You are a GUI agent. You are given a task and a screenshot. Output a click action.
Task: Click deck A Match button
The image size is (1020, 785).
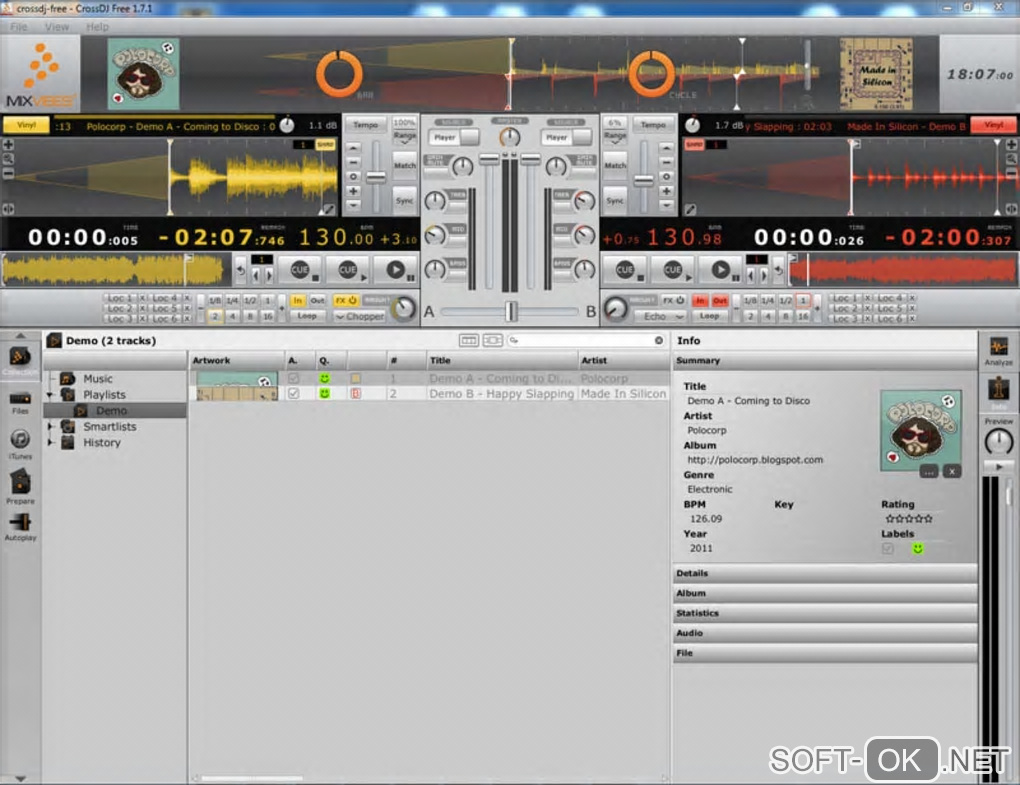[x=405, y=165]
